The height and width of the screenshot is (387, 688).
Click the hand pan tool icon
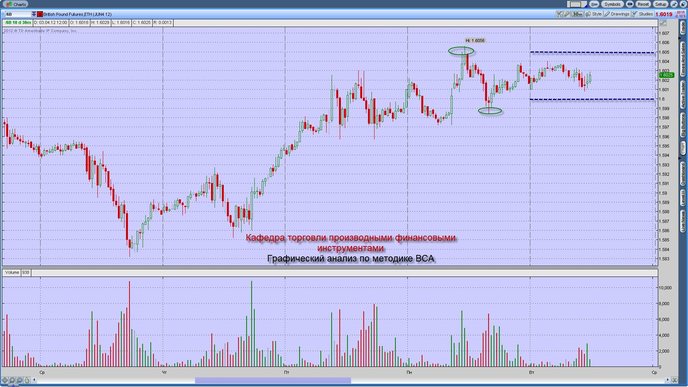(27, 380)
